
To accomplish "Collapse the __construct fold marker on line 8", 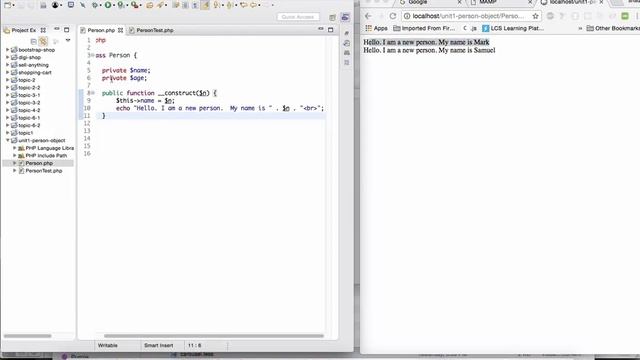I will tap(93, 93).
